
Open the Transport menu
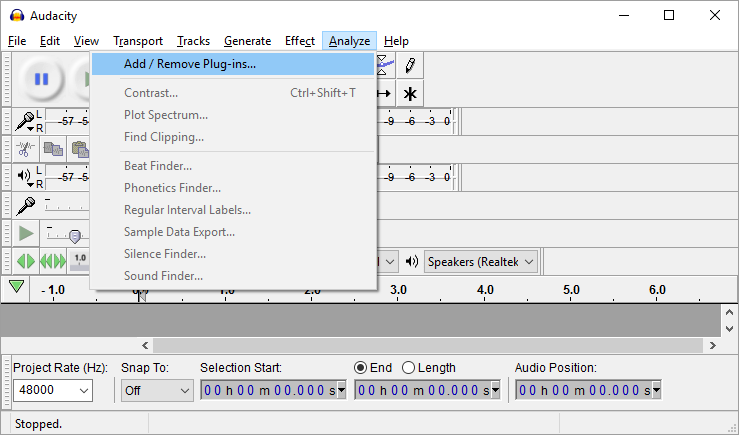138,41
